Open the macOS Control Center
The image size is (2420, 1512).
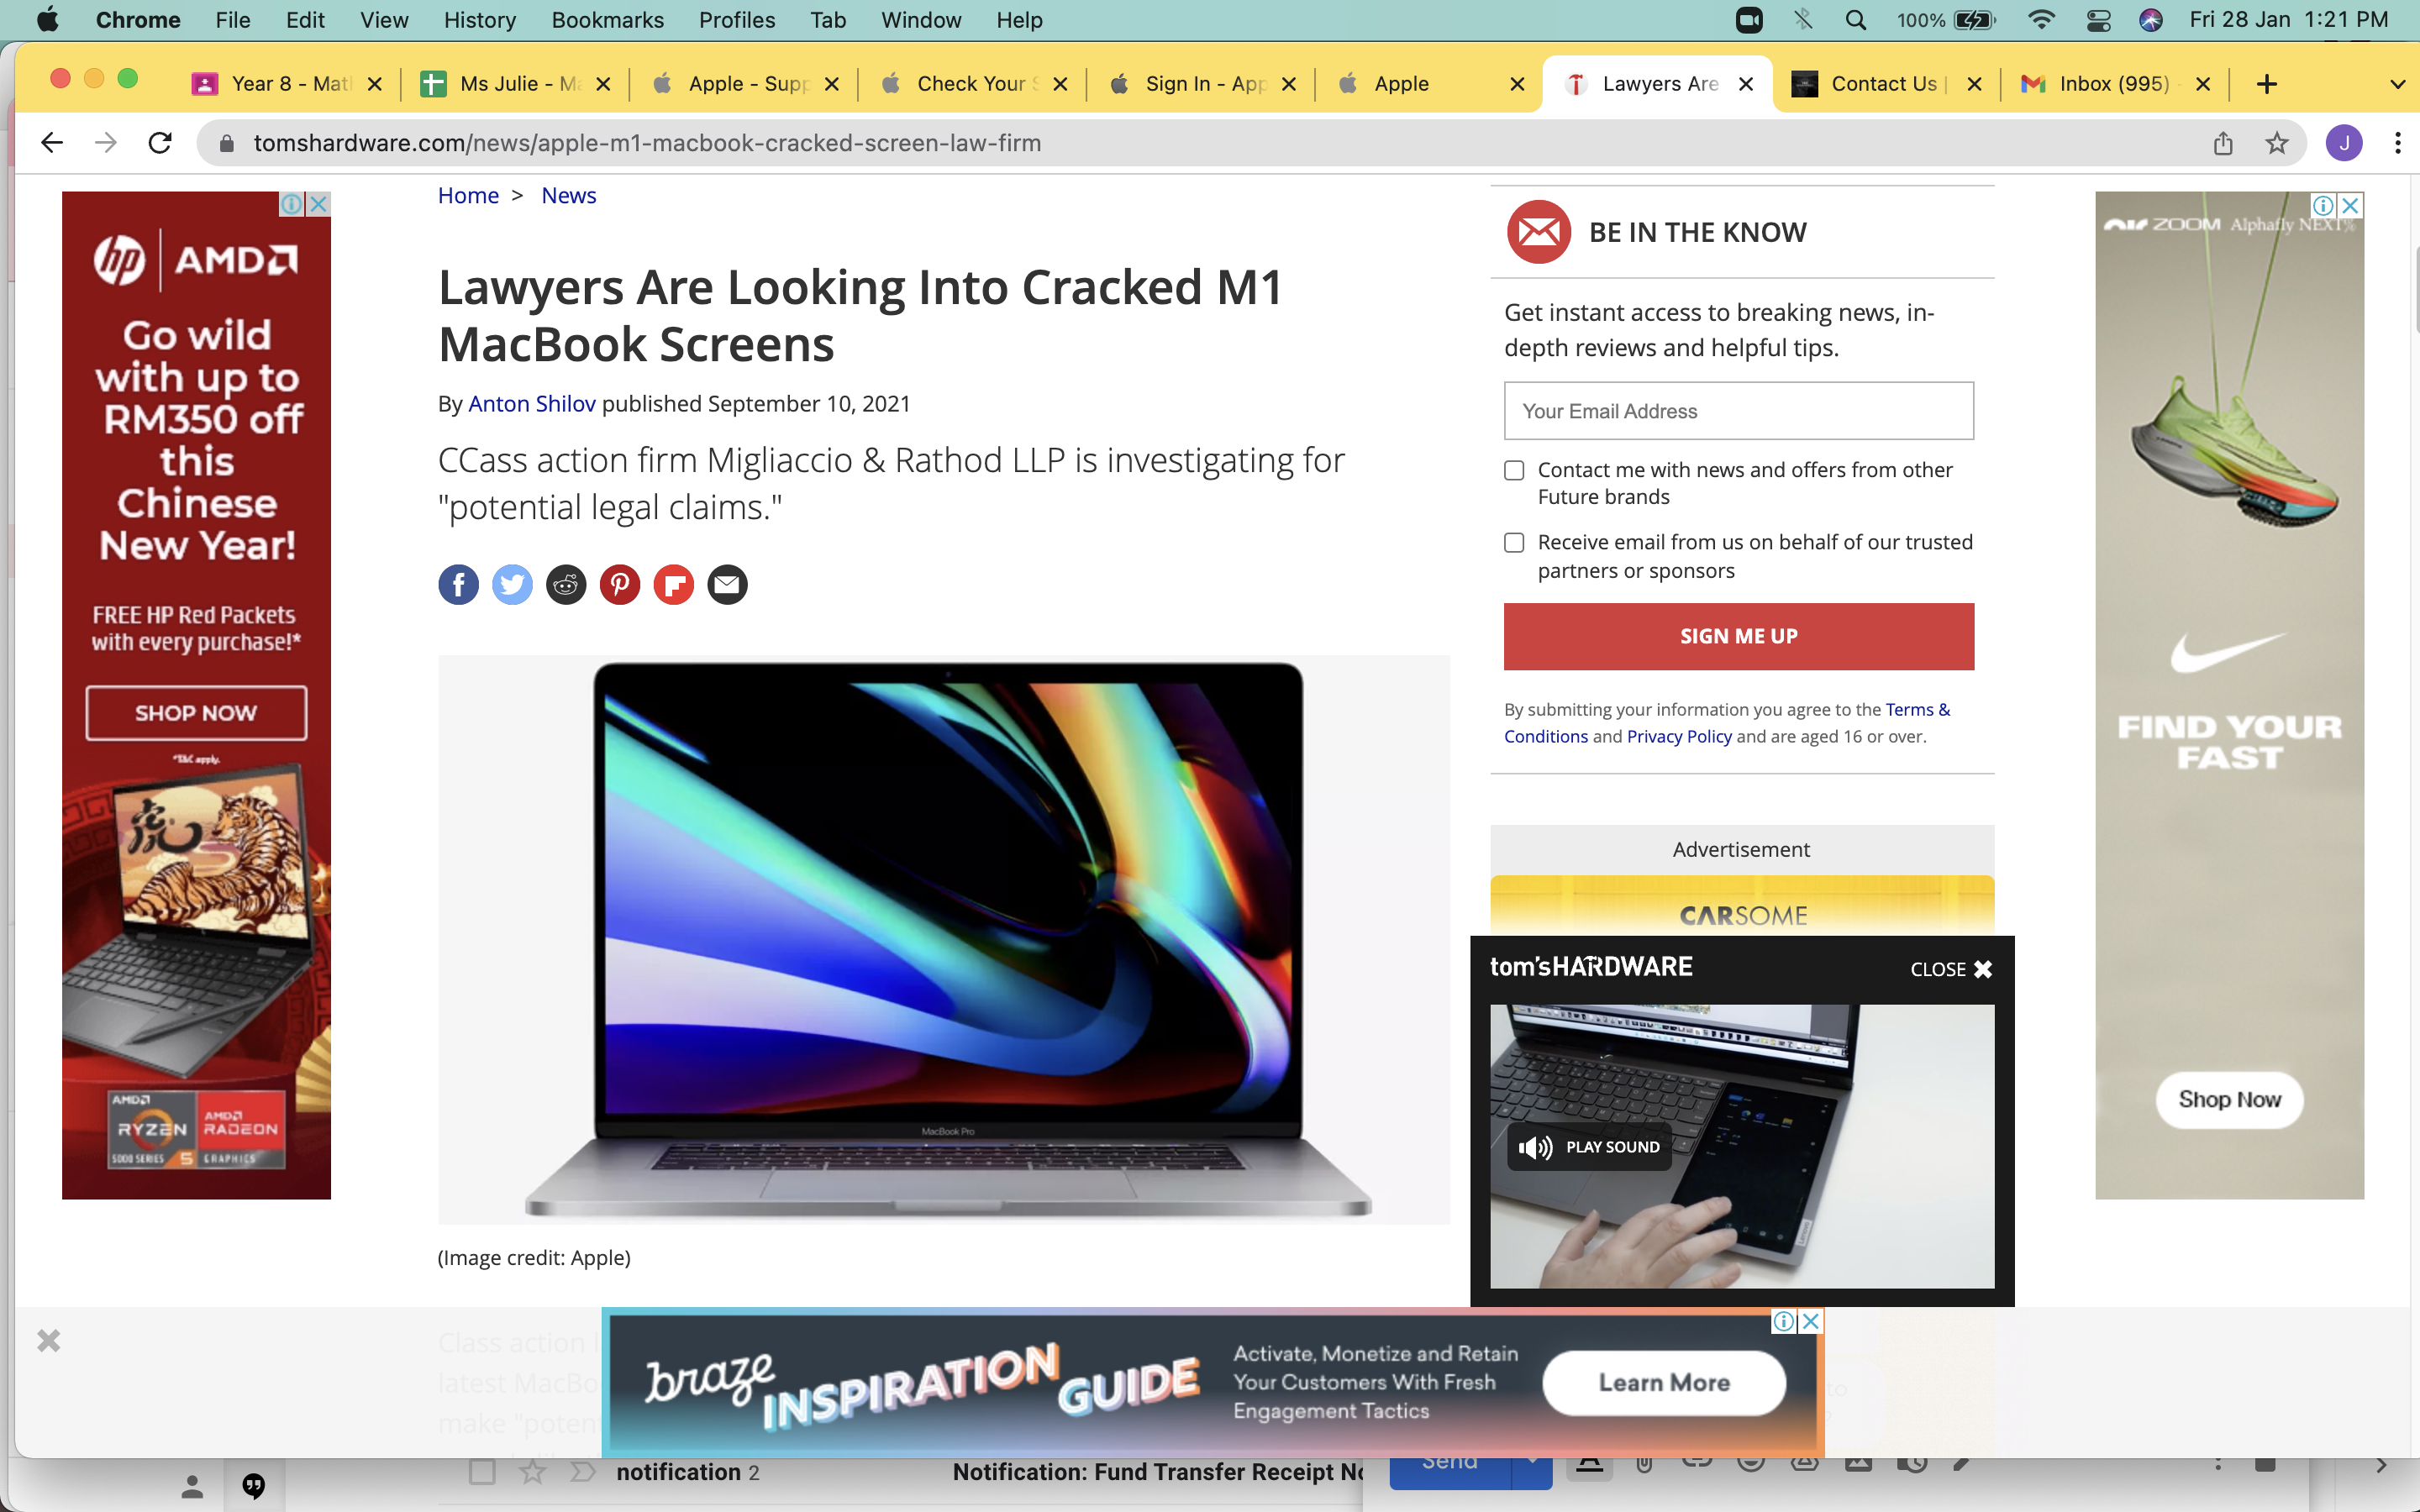point(2098,20)
